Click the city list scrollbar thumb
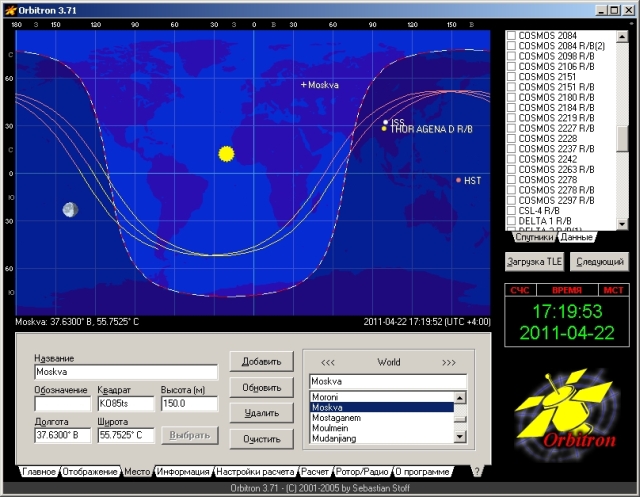The width and height of the screenshot is (640, 497). point(460,419)
